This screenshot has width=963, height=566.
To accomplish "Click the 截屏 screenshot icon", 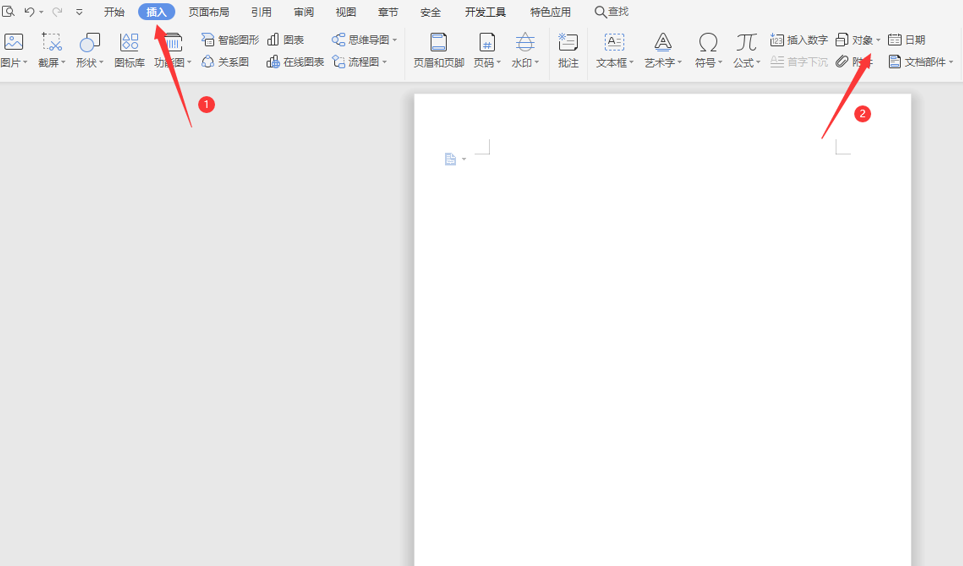I will 52,42.
